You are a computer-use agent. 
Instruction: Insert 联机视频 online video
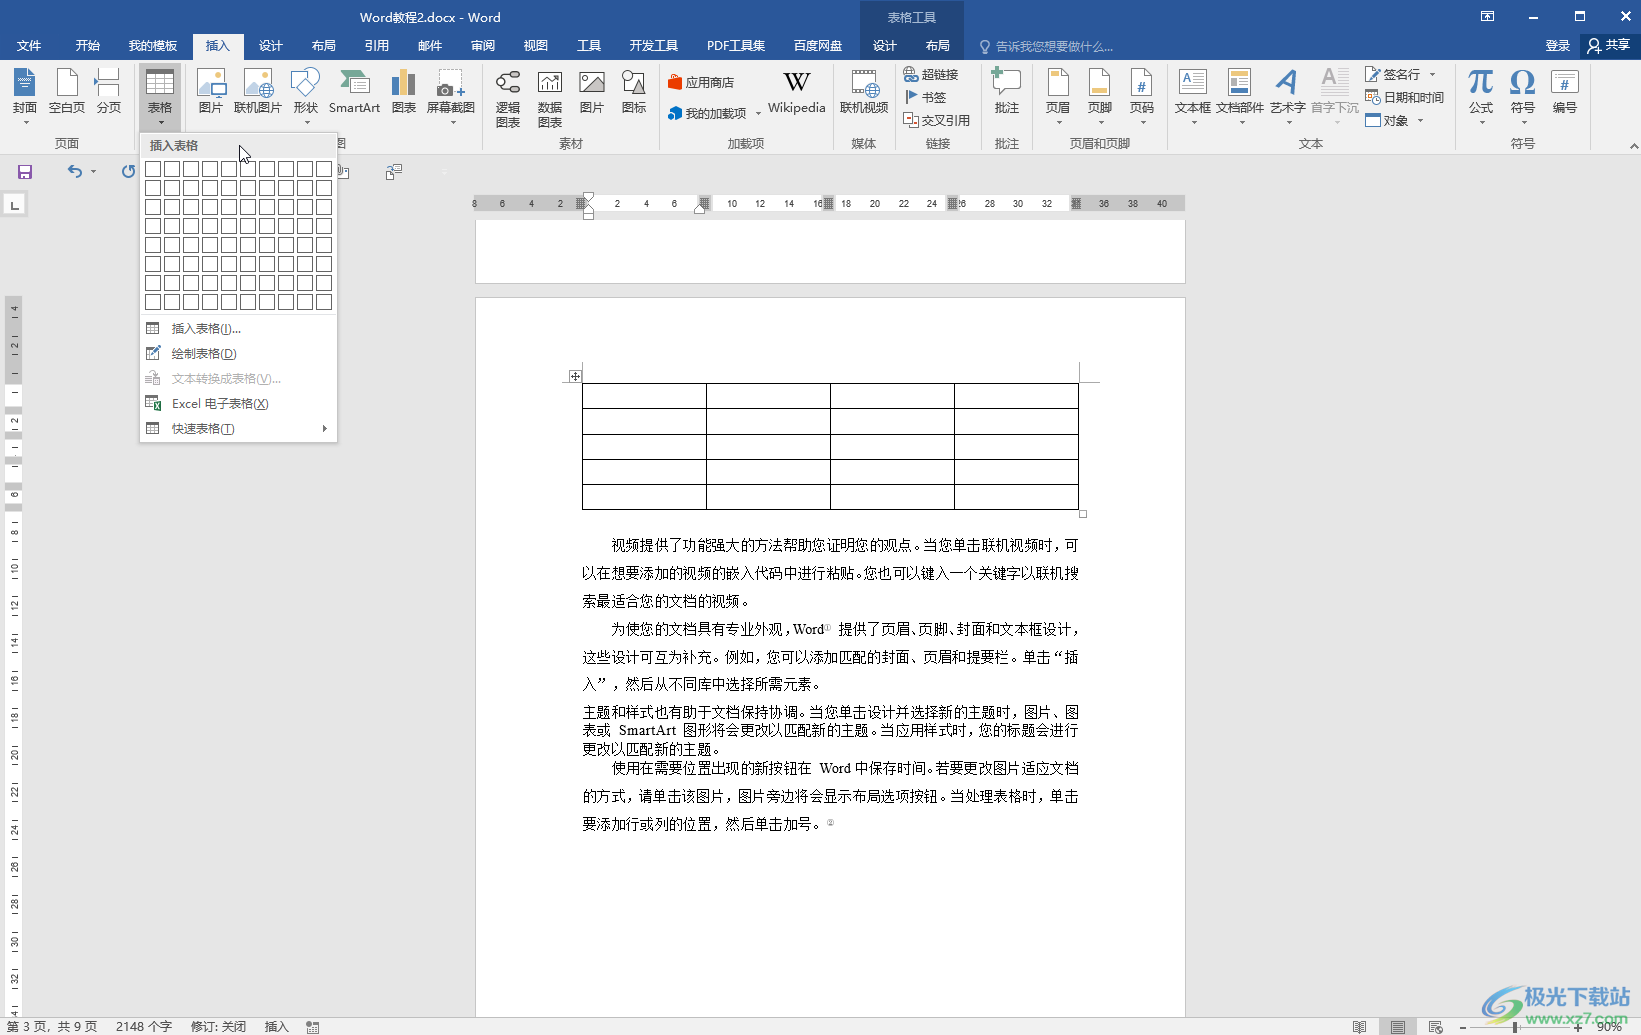point(864,92)
